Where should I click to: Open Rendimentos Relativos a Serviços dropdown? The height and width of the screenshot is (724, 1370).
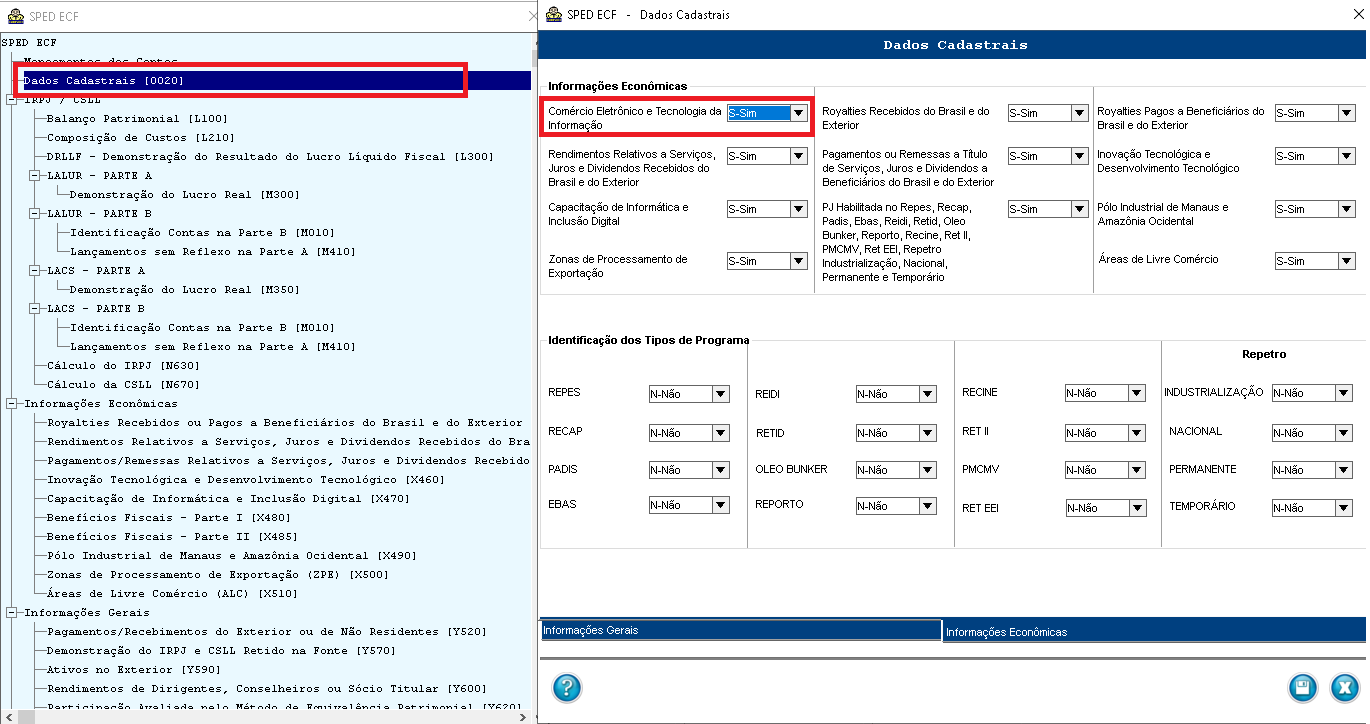(x=798, y=156)
